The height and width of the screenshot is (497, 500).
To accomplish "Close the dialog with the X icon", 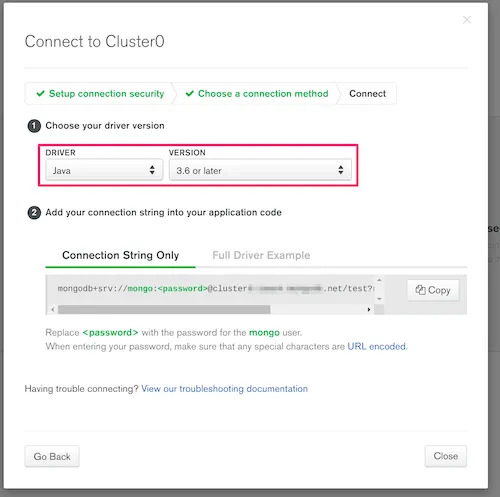I will 467,20.
